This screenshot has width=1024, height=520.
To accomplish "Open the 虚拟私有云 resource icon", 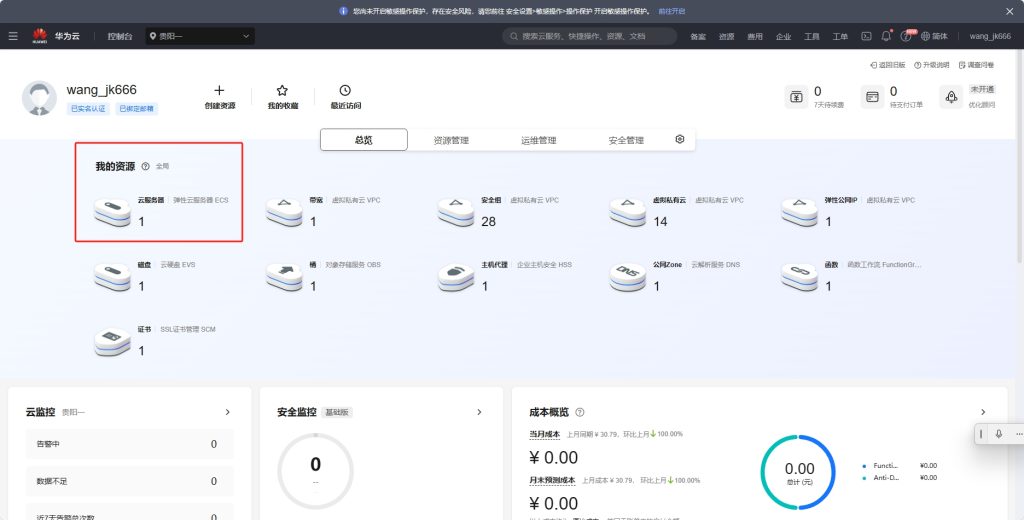I will pyautogui.click(x=628, y=213).
